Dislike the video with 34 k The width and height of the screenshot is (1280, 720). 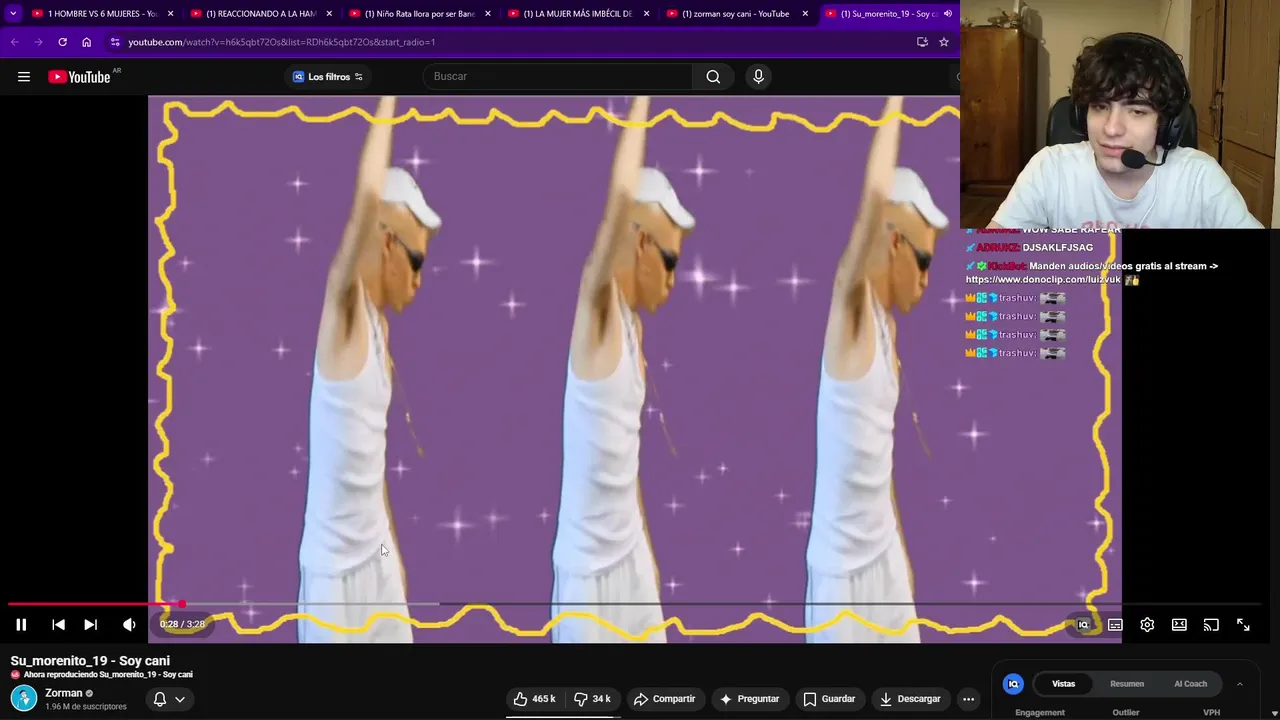pos(592,699)
